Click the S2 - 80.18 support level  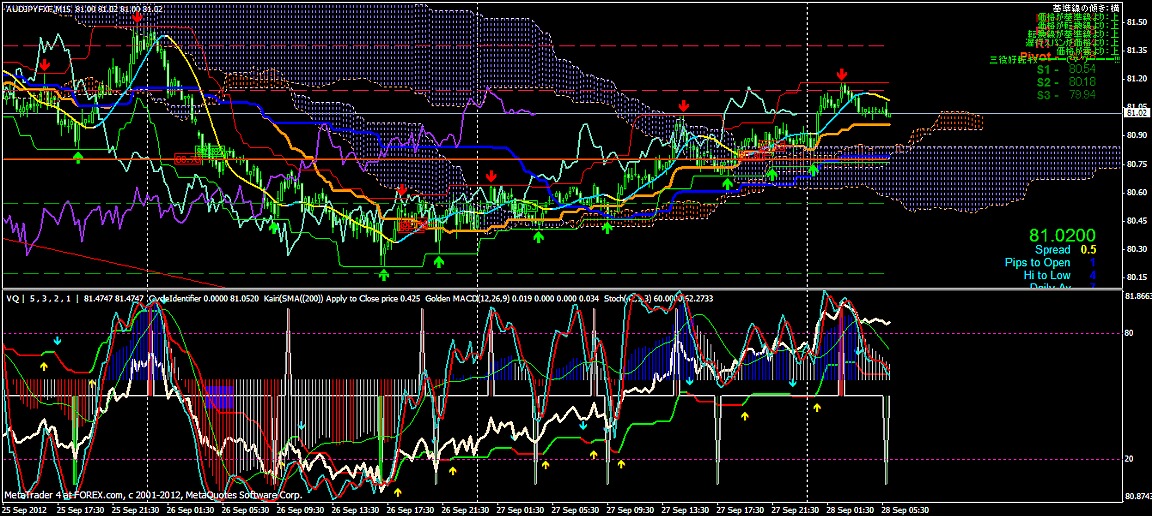click(1065, 82)
